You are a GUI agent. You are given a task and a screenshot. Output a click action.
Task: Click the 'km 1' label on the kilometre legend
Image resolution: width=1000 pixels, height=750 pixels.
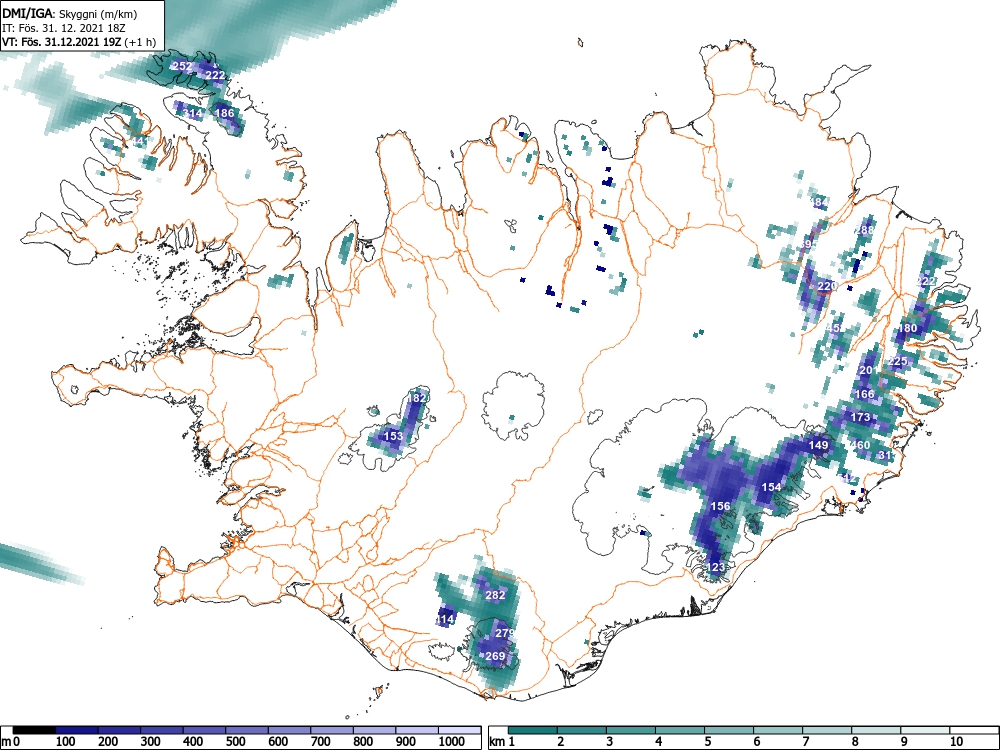(501, 742)
